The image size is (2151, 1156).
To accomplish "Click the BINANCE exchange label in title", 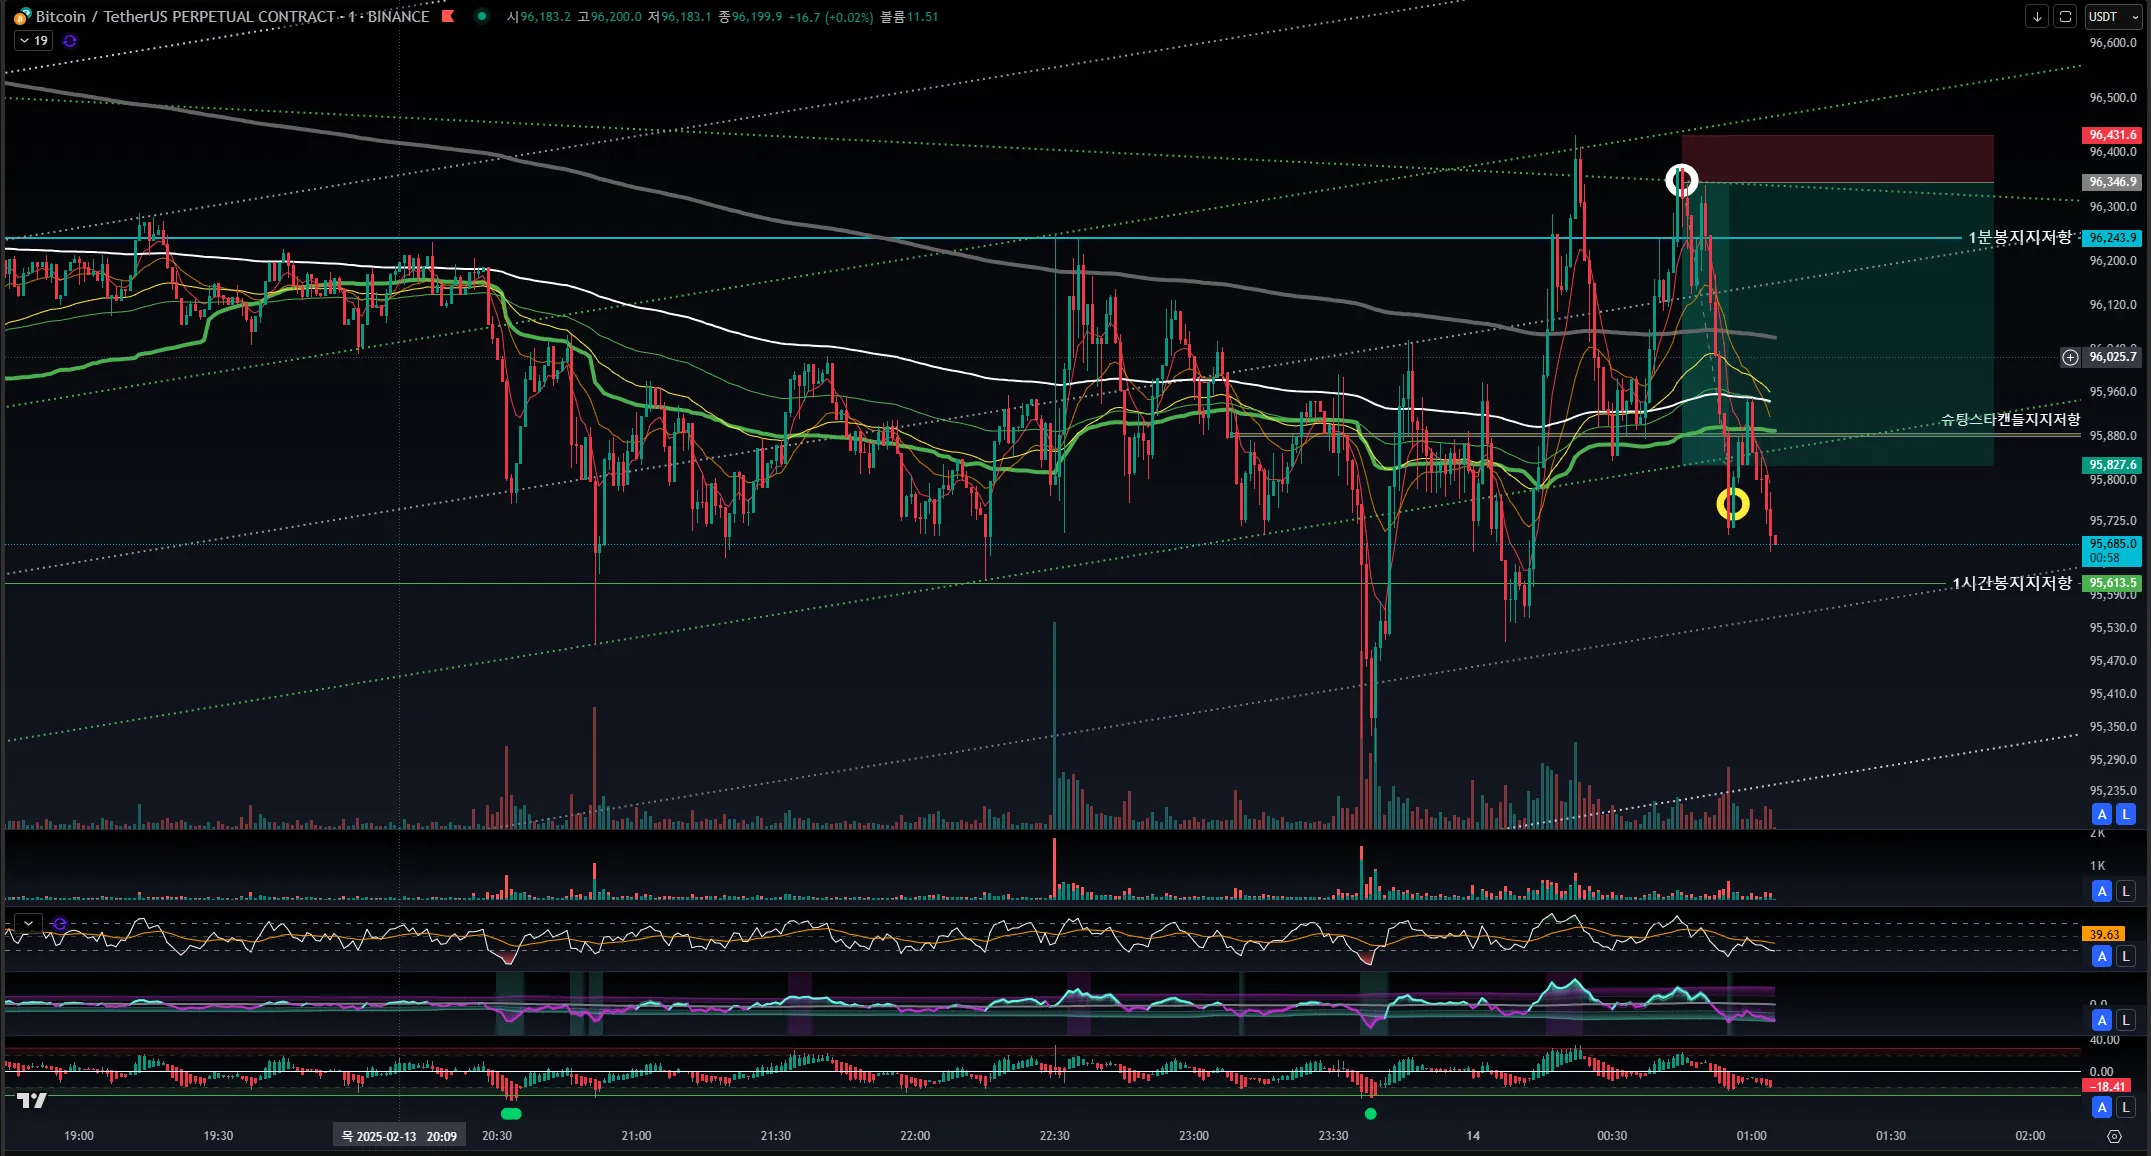I will (398, 16).
